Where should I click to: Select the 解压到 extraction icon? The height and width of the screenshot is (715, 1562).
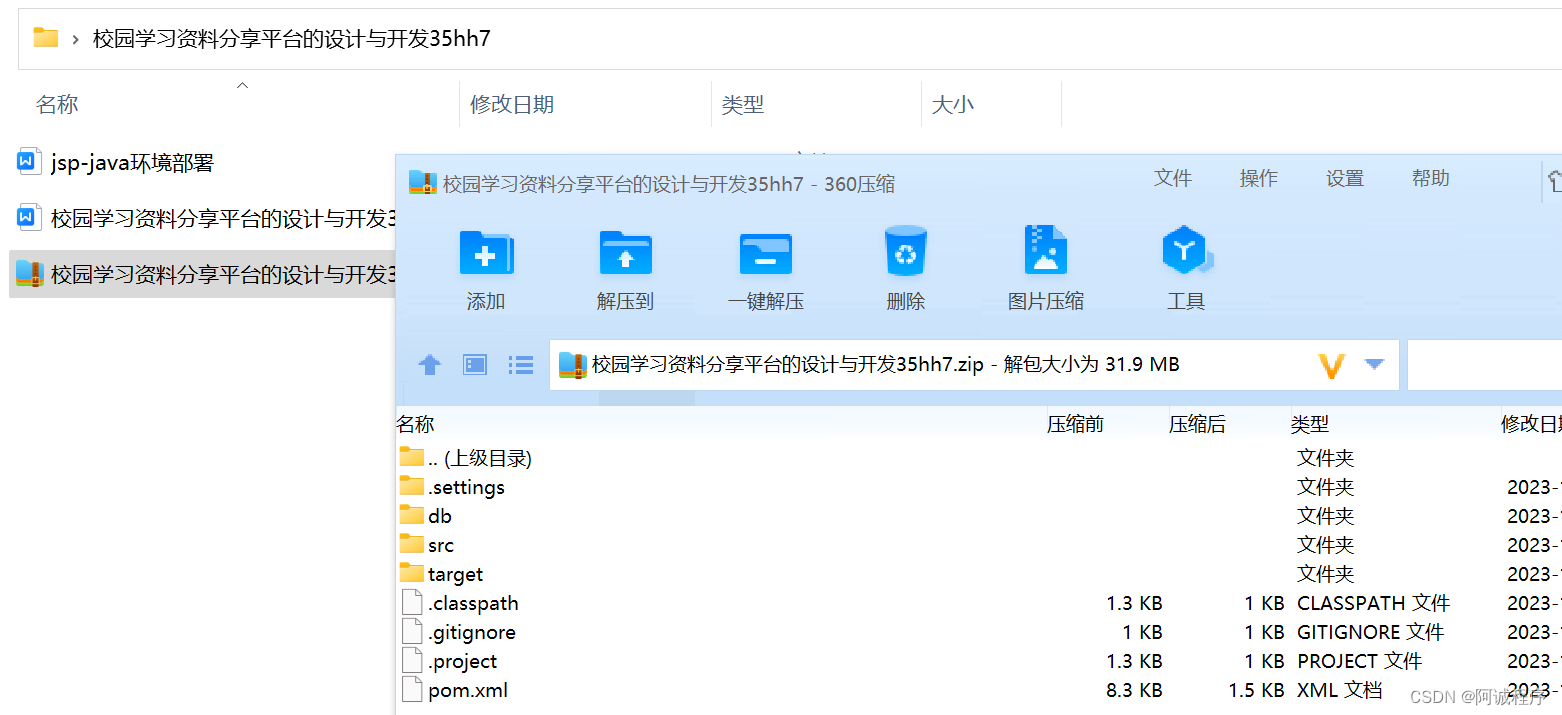tap(625, 268)
